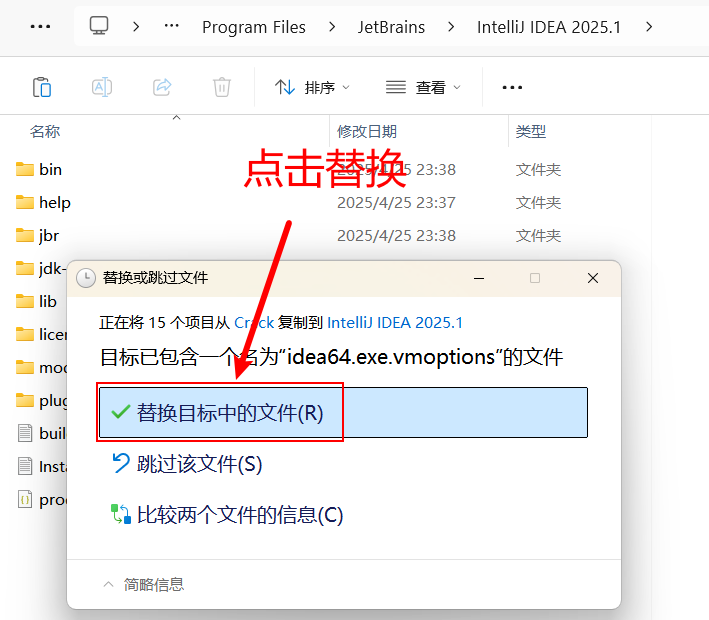
Task: Click the JSON file icon of pro row
Action: tap(25, 499)
